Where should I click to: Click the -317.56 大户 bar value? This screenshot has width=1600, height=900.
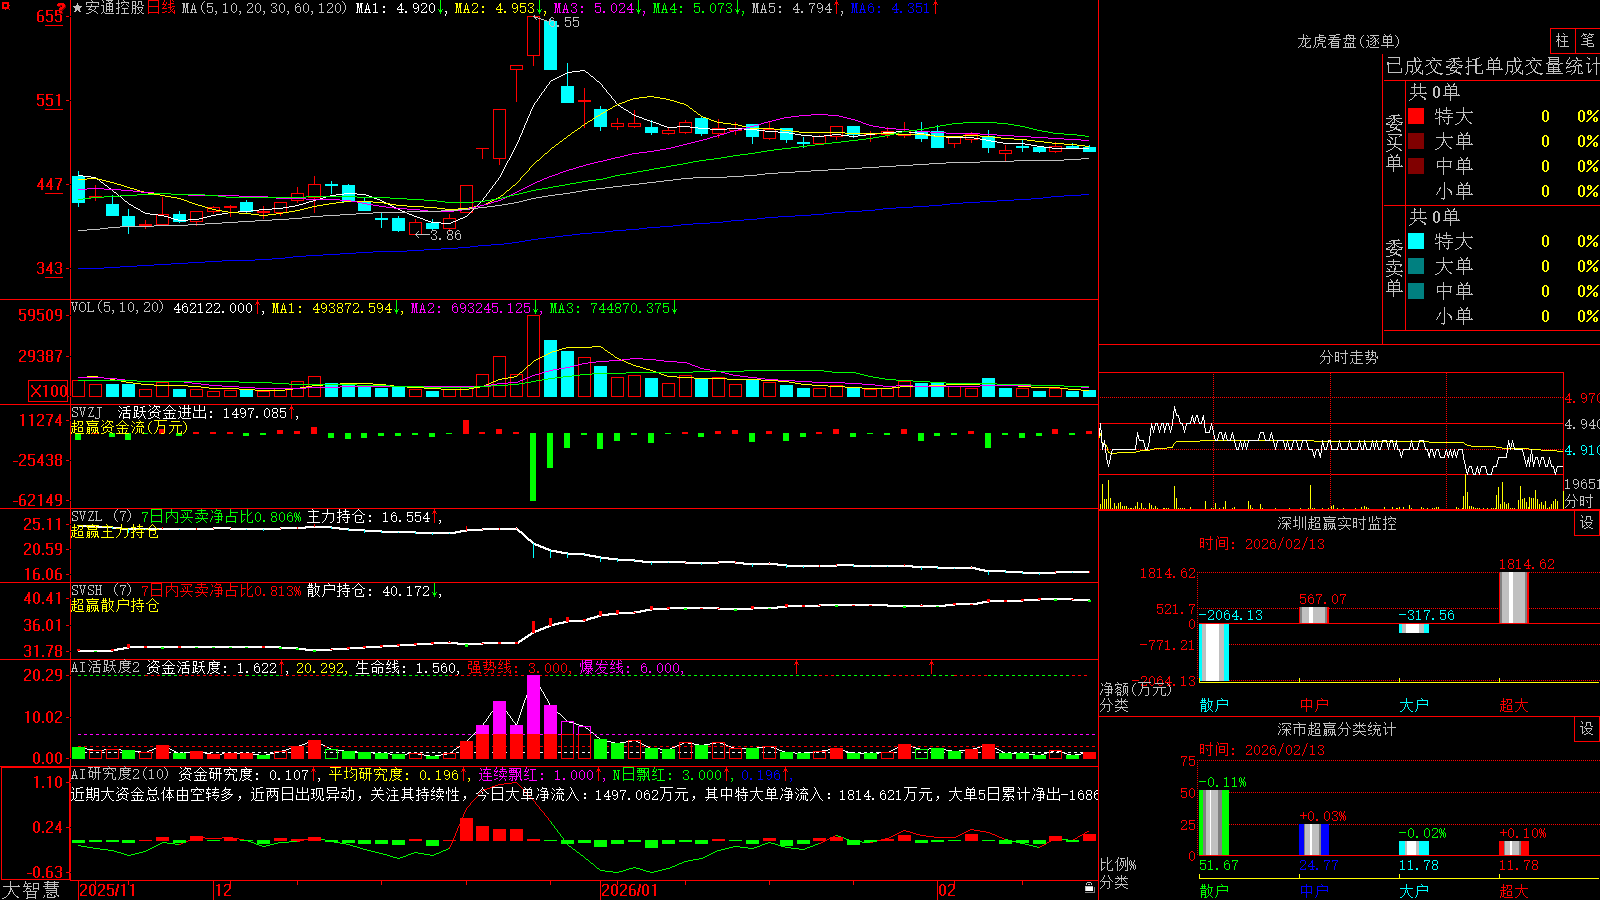tap(1426, 615)
